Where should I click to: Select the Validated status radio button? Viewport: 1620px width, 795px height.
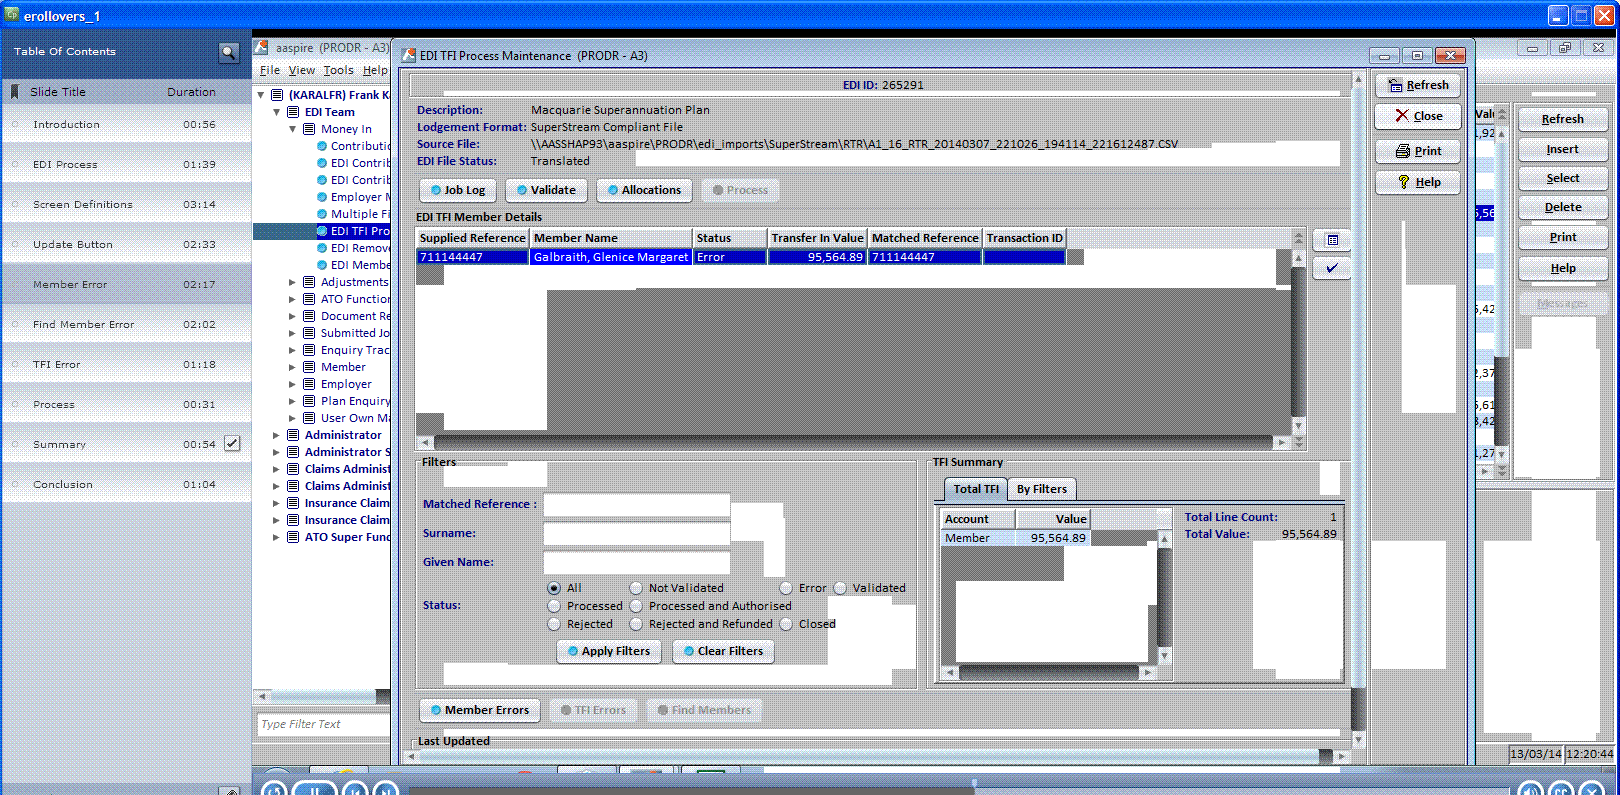click(840, 588)
